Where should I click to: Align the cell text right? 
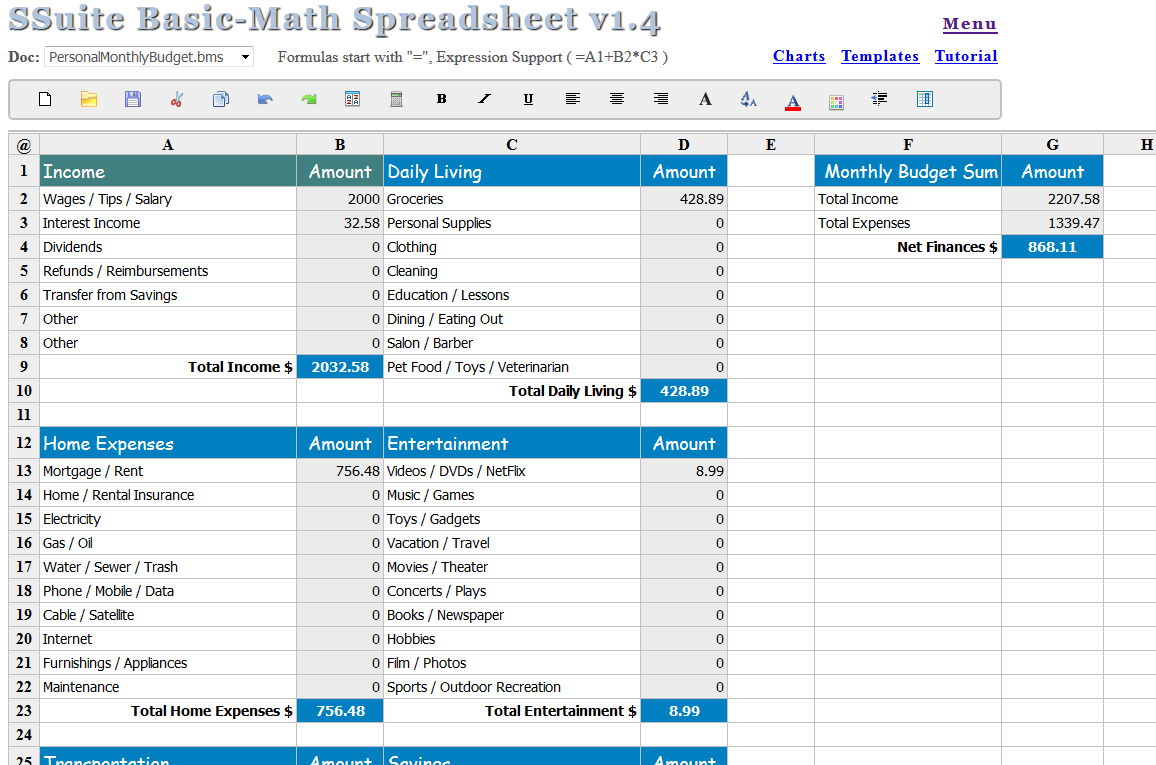click(x=661, y=99)
